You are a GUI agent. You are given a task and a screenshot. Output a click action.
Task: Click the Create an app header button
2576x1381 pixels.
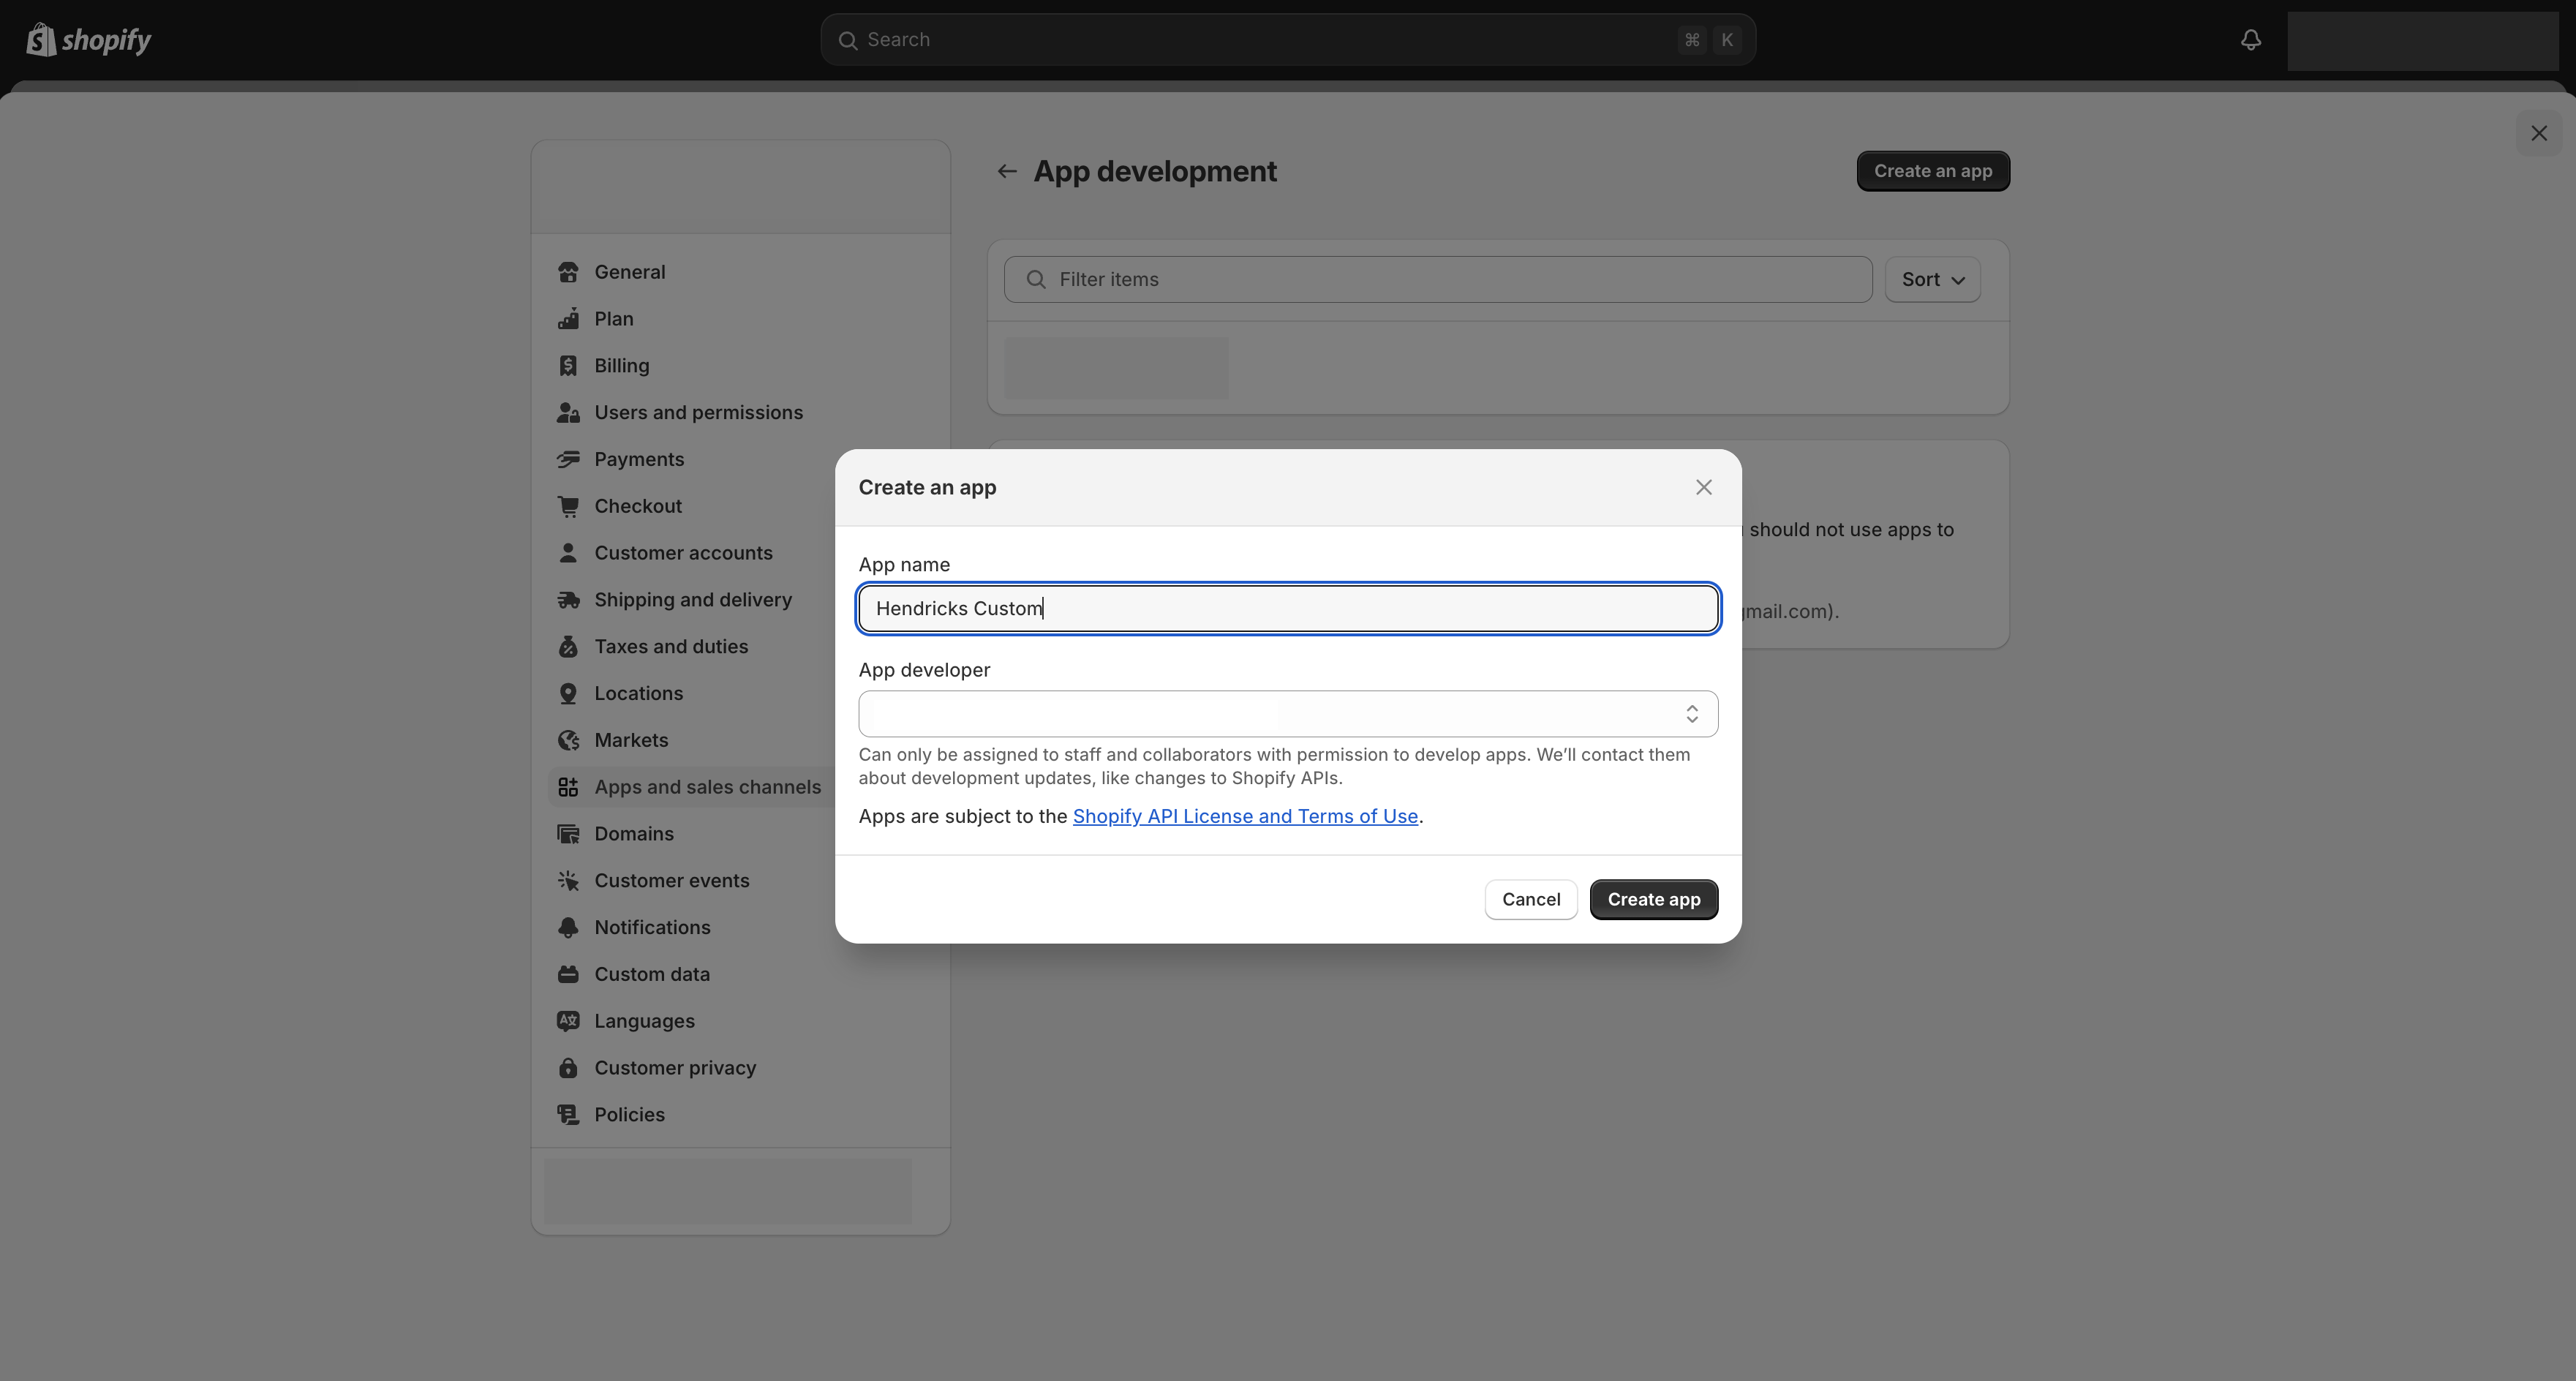pos(1932,170)
